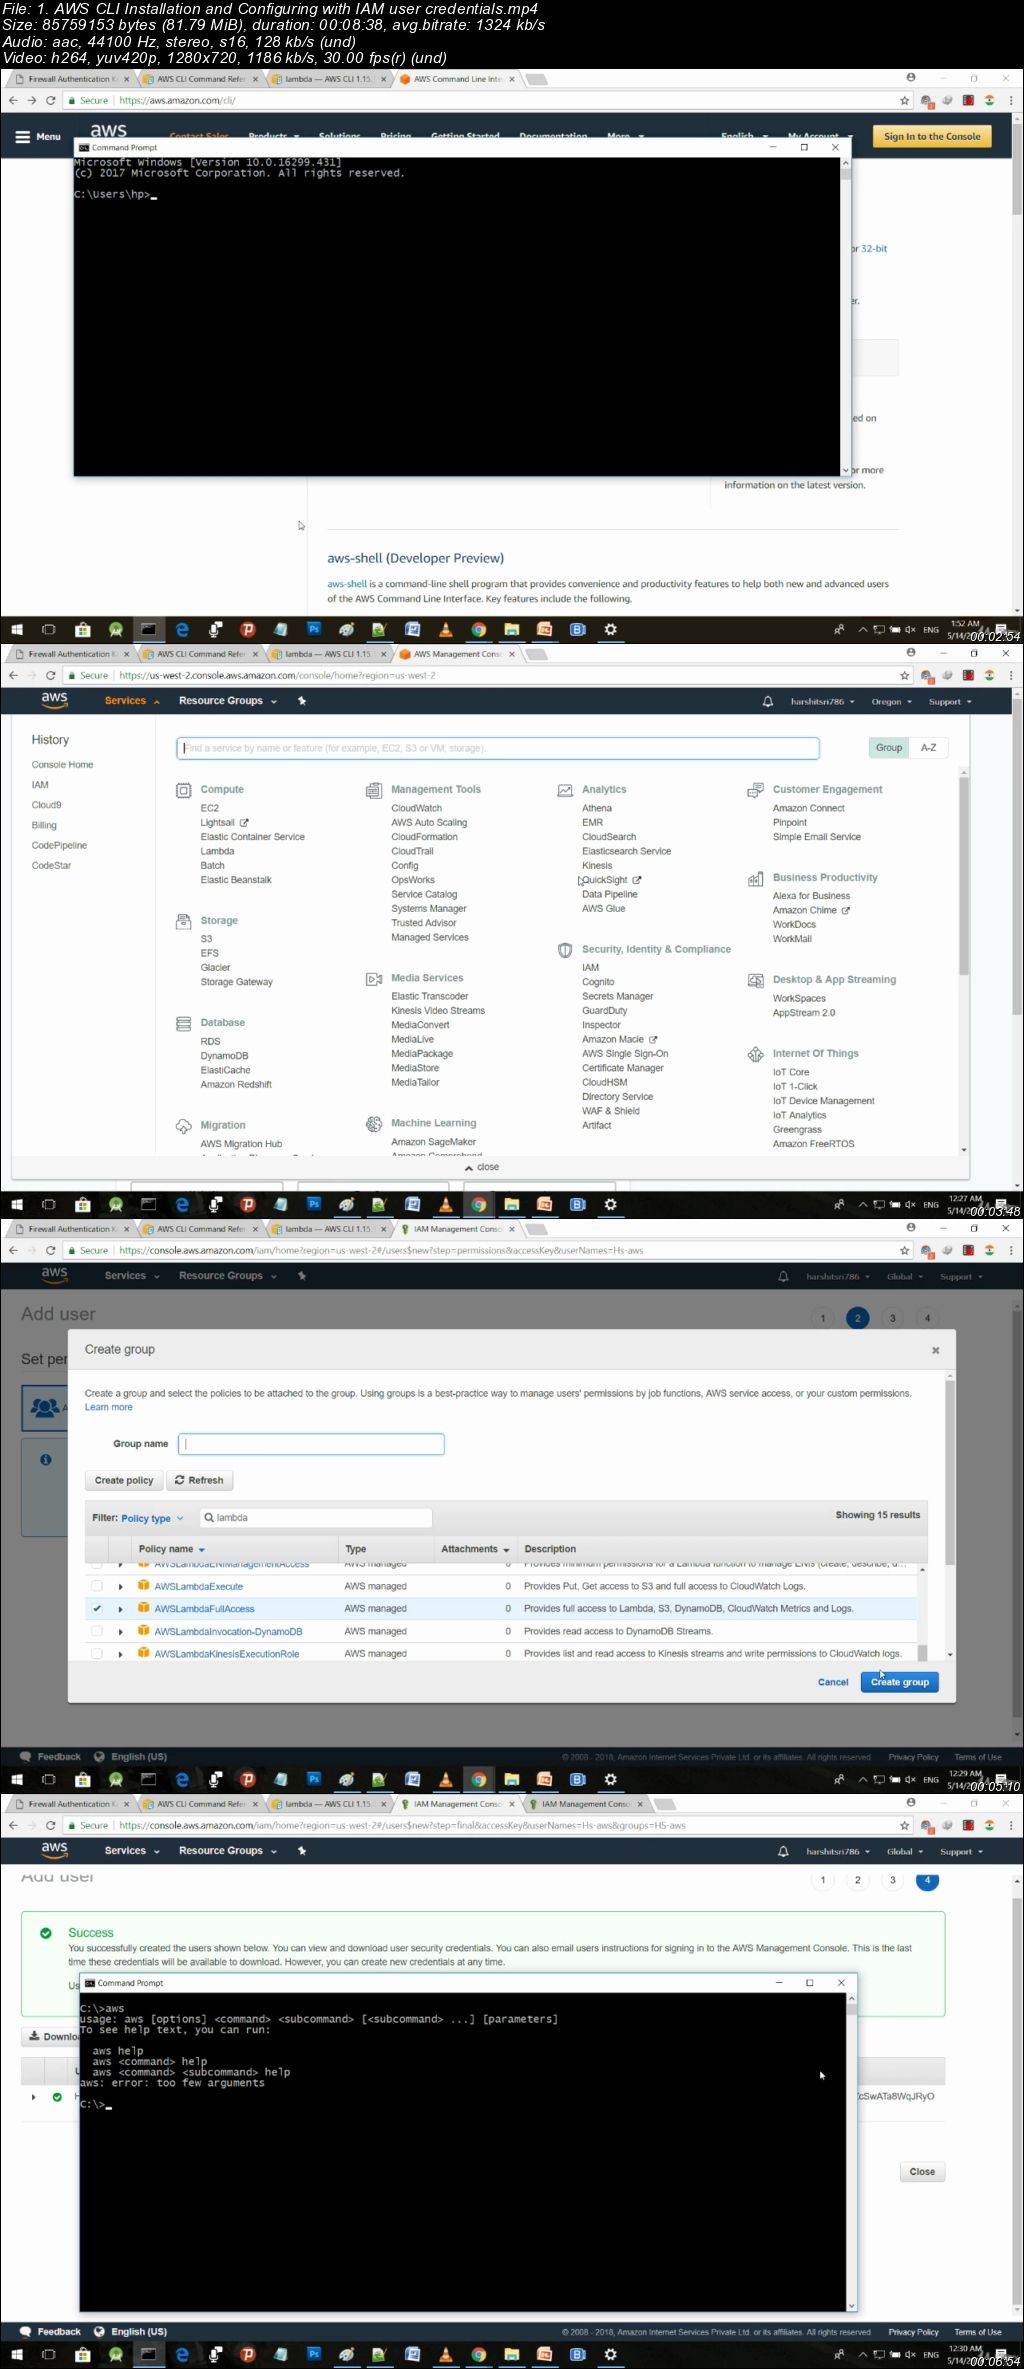Open Lambda under Compute services

[217, 852]
